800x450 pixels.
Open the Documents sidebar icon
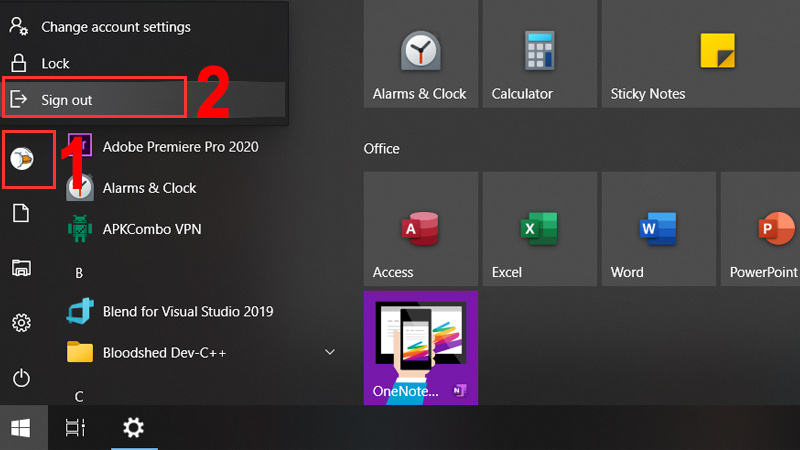[21, 213]
